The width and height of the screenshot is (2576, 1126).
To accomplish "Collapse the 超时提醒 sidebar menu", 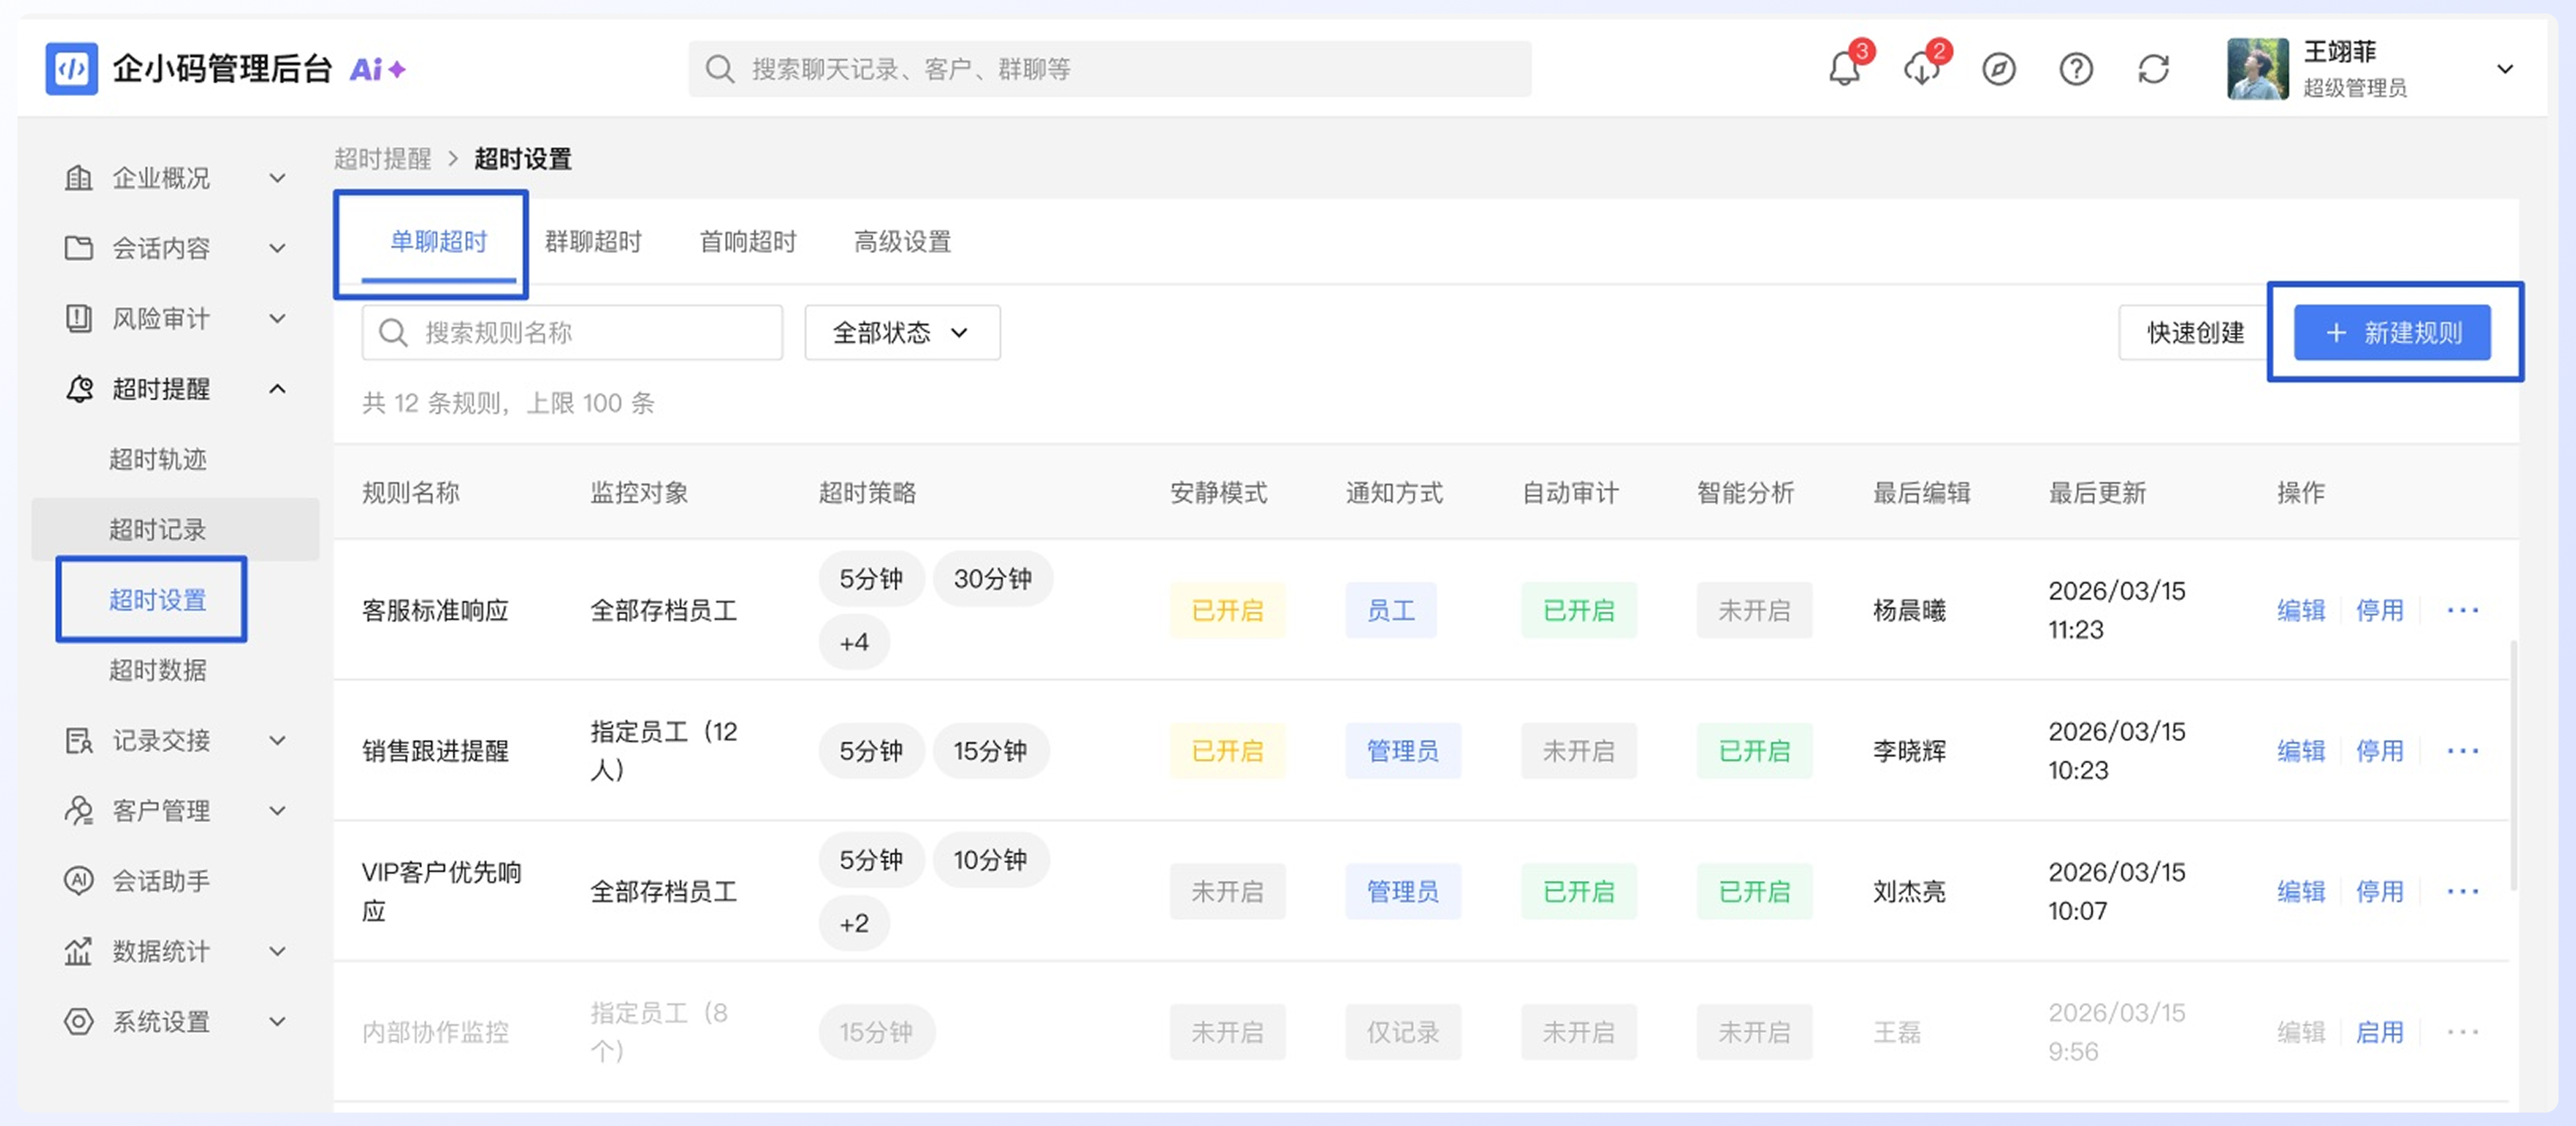I will tap(176, 389).
